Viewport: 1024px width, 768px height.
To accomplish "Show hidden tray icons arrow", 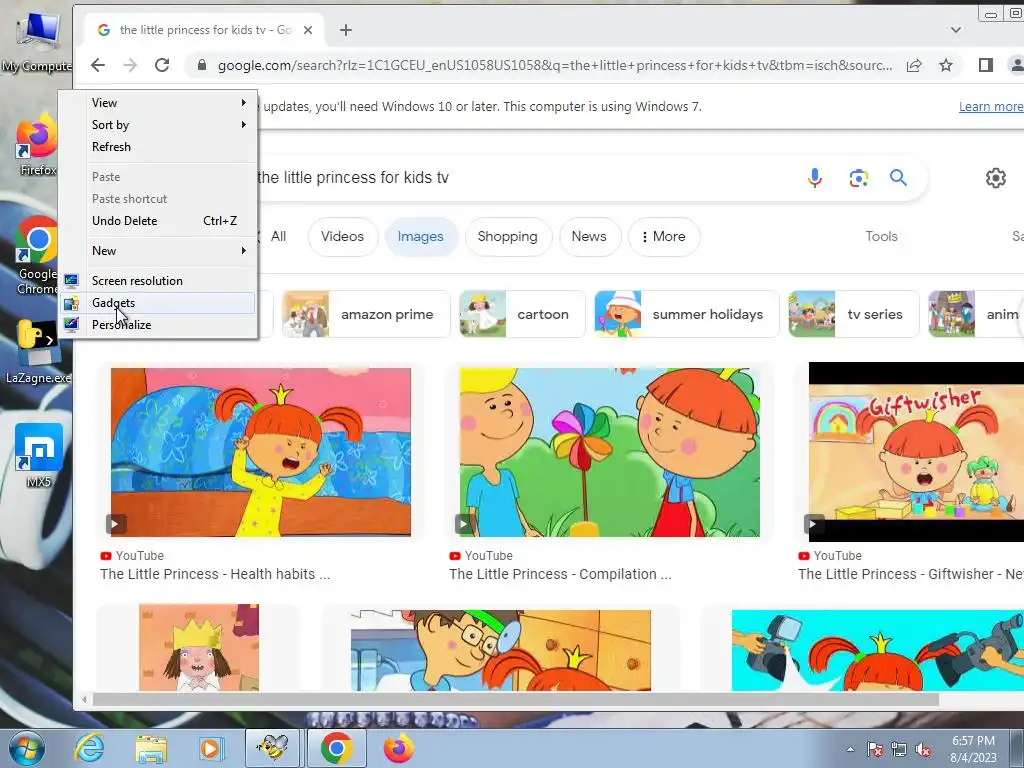I will pos(850,750).
